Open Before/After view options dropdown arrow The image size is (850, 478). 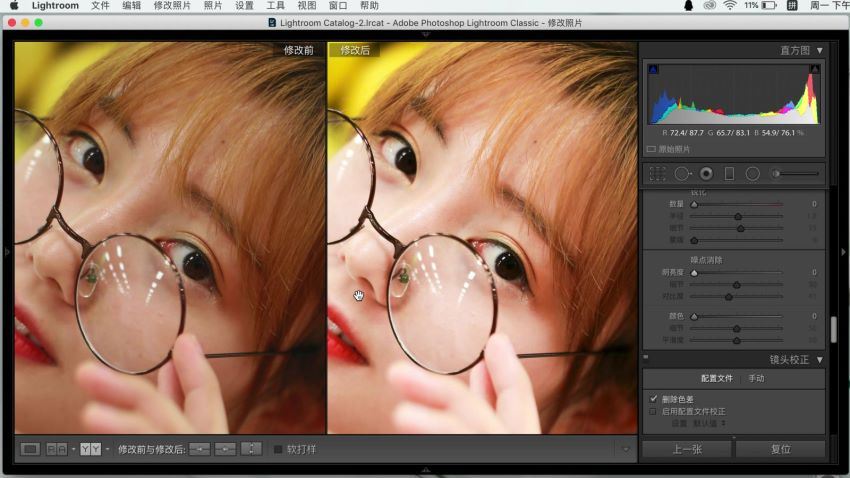coord(107,449)
